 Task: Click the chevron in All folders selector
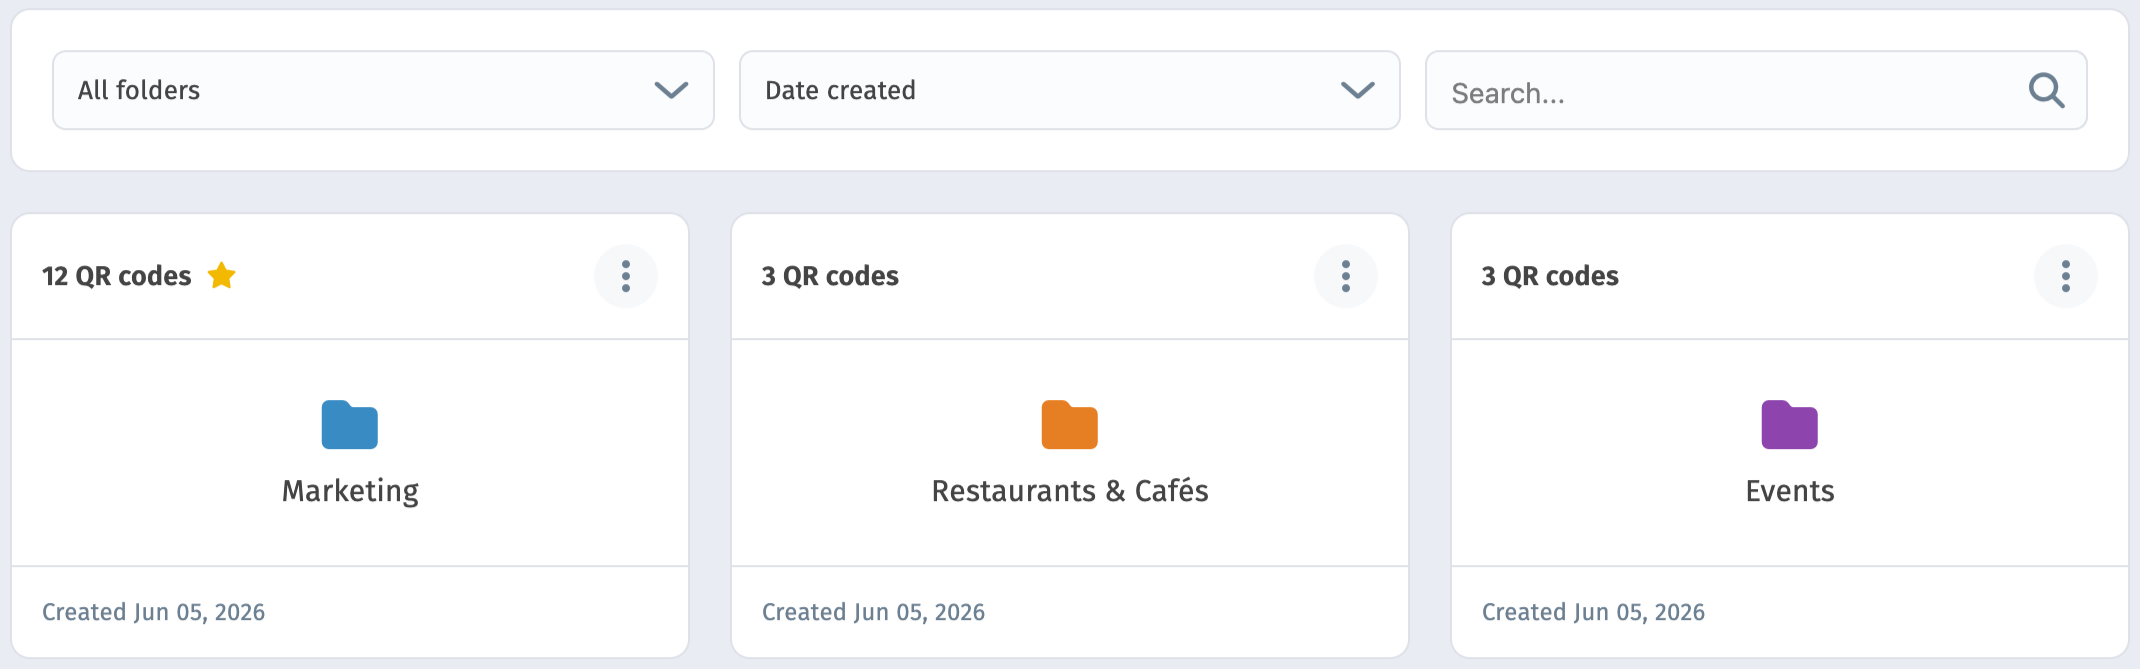[x=671, y=90]
